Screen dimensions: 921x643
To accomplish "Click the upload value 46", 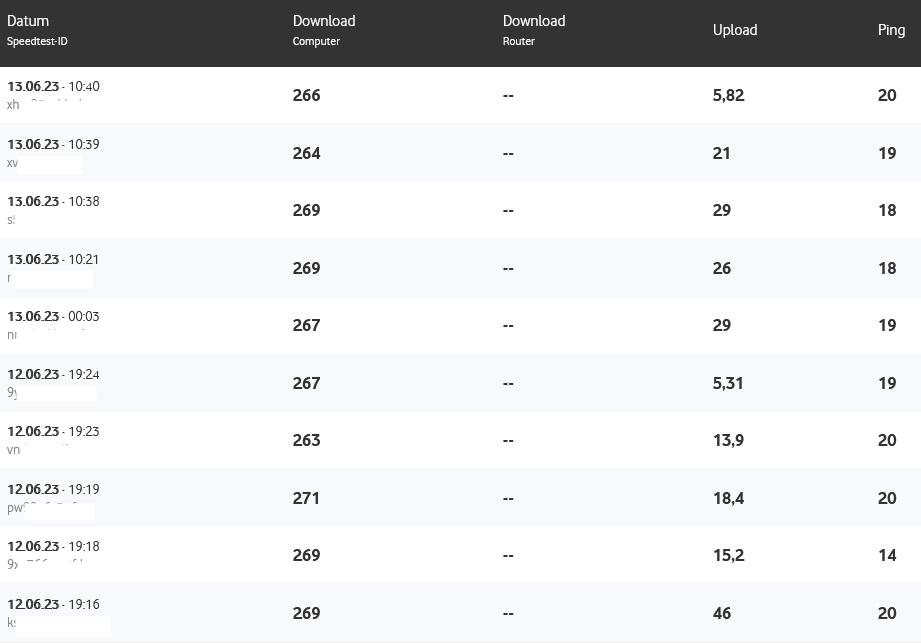I will (722, 613).
